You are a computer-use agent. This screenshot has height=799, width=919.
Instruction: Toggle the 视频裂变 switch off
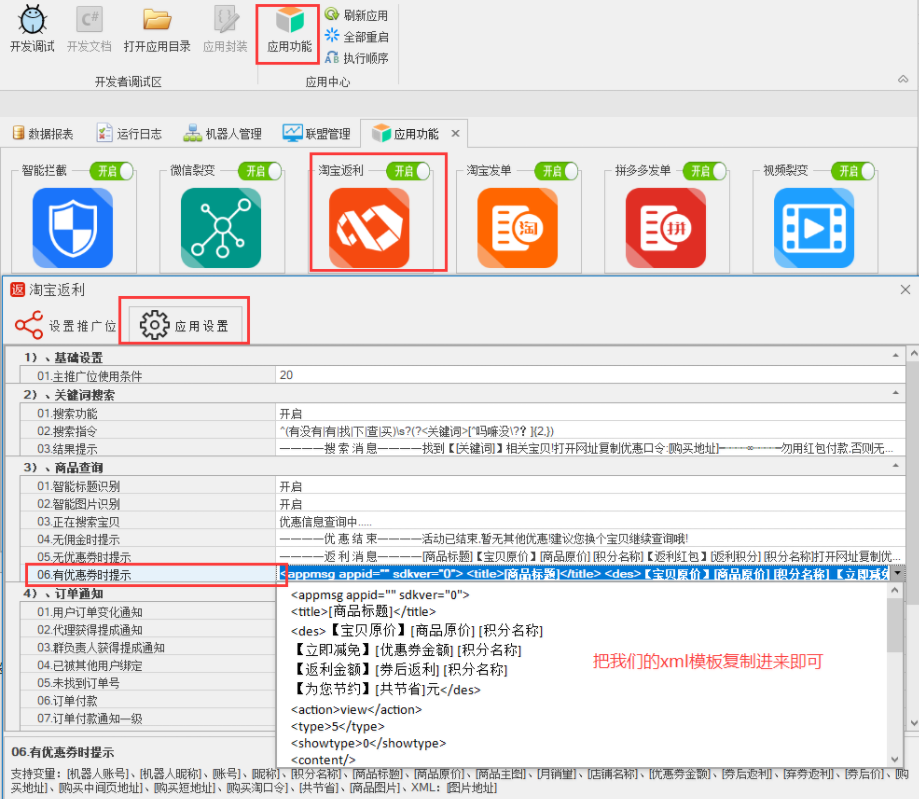(853, 171)
